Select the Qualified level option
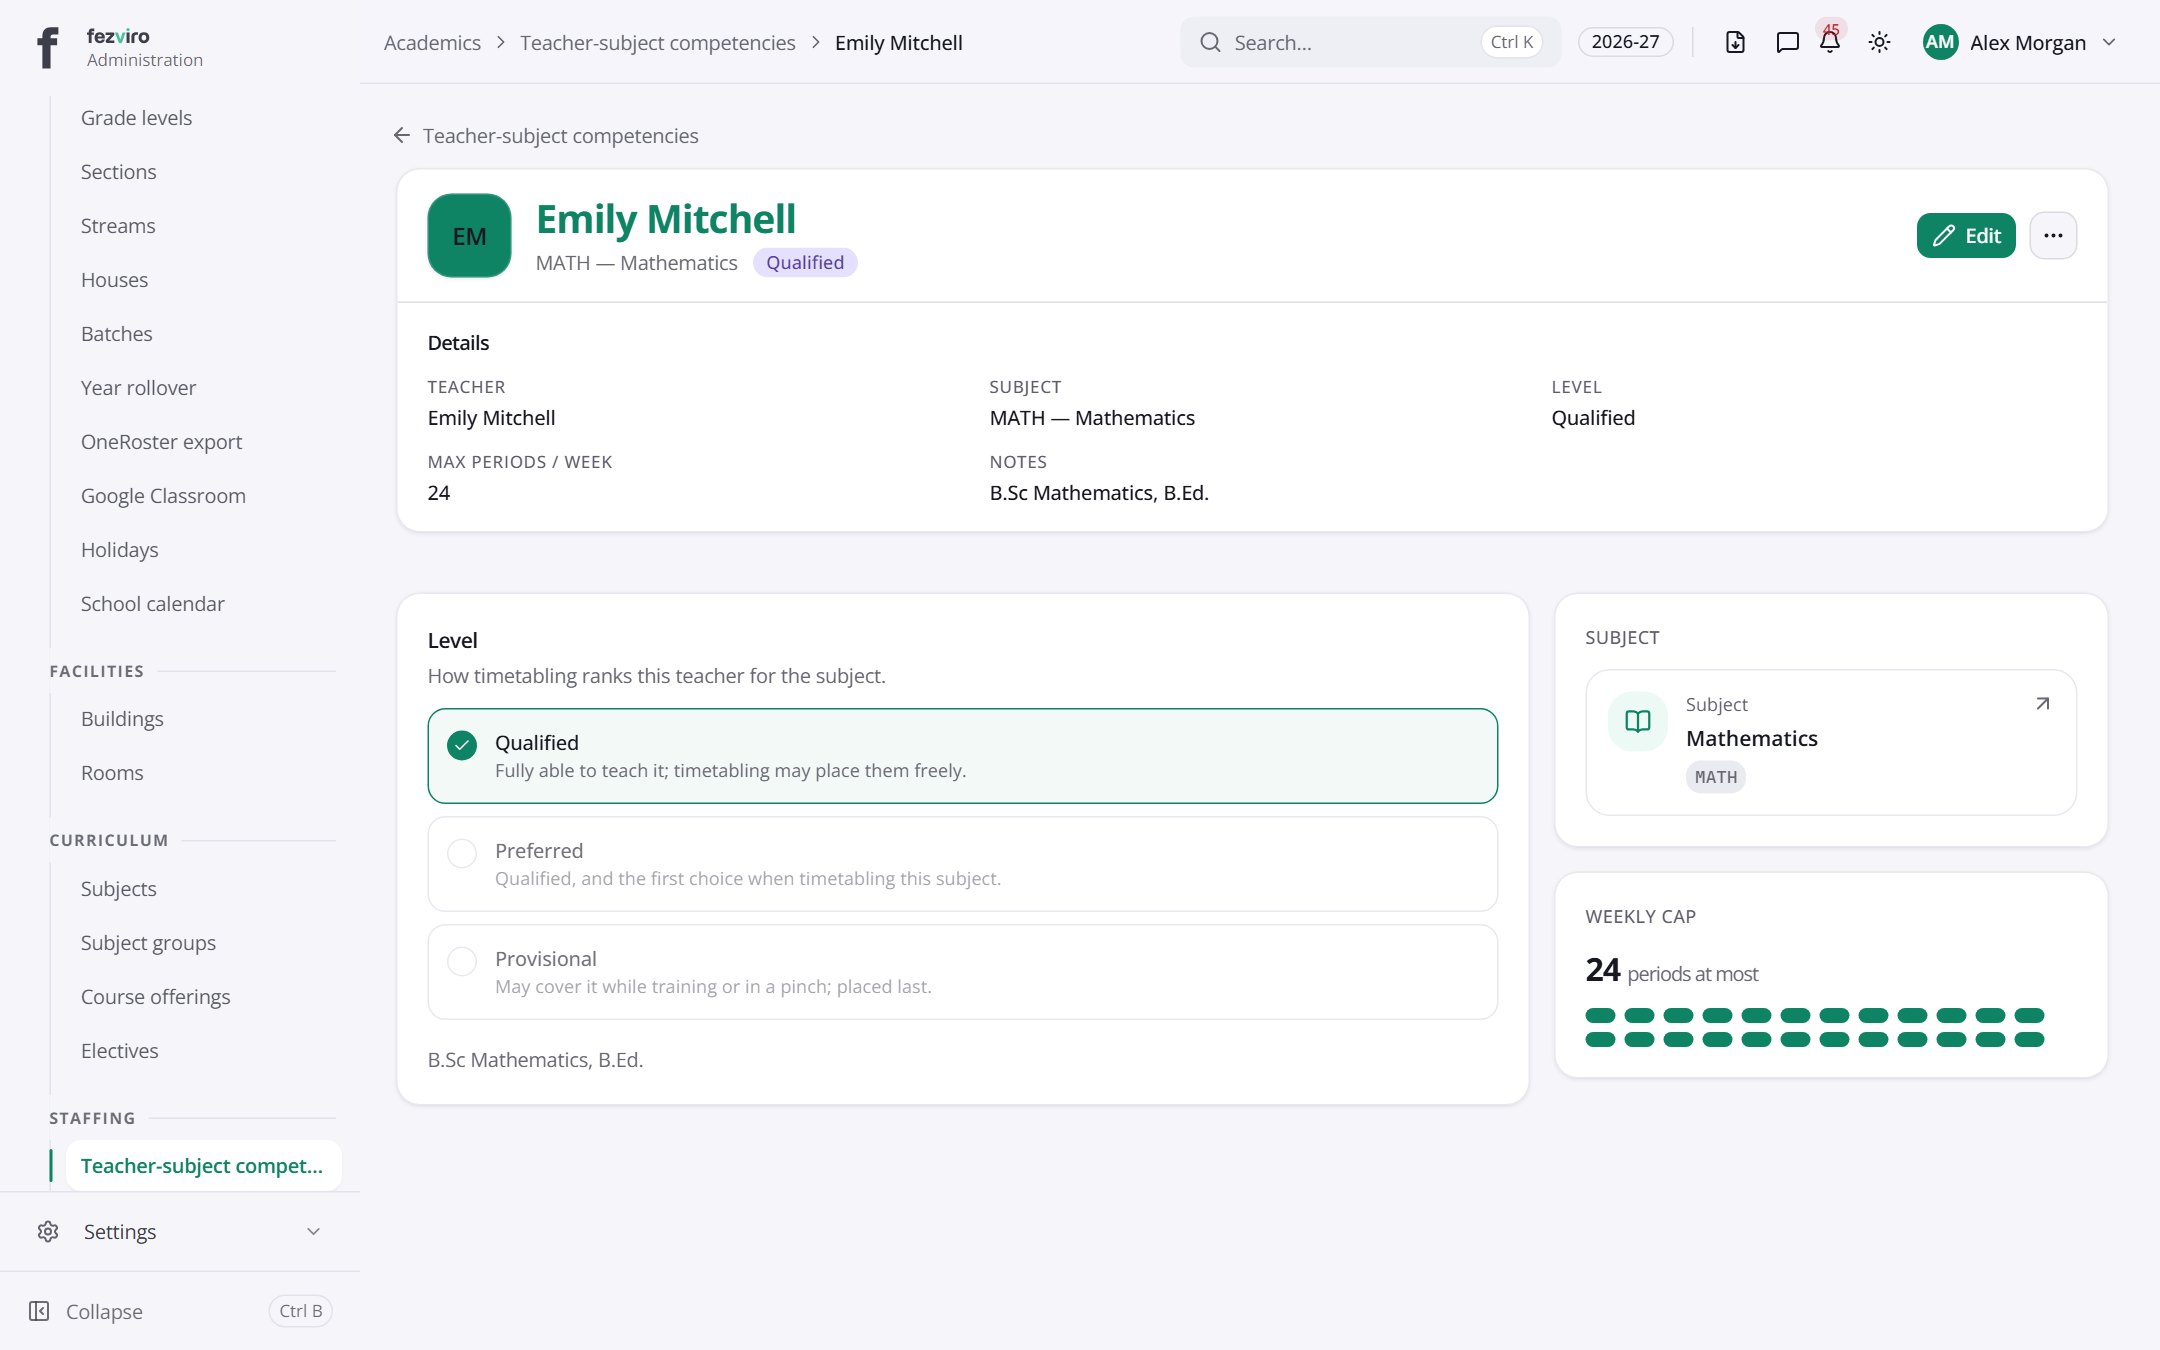Screen dimensions: 2160x1350 [x=962, y=756]
